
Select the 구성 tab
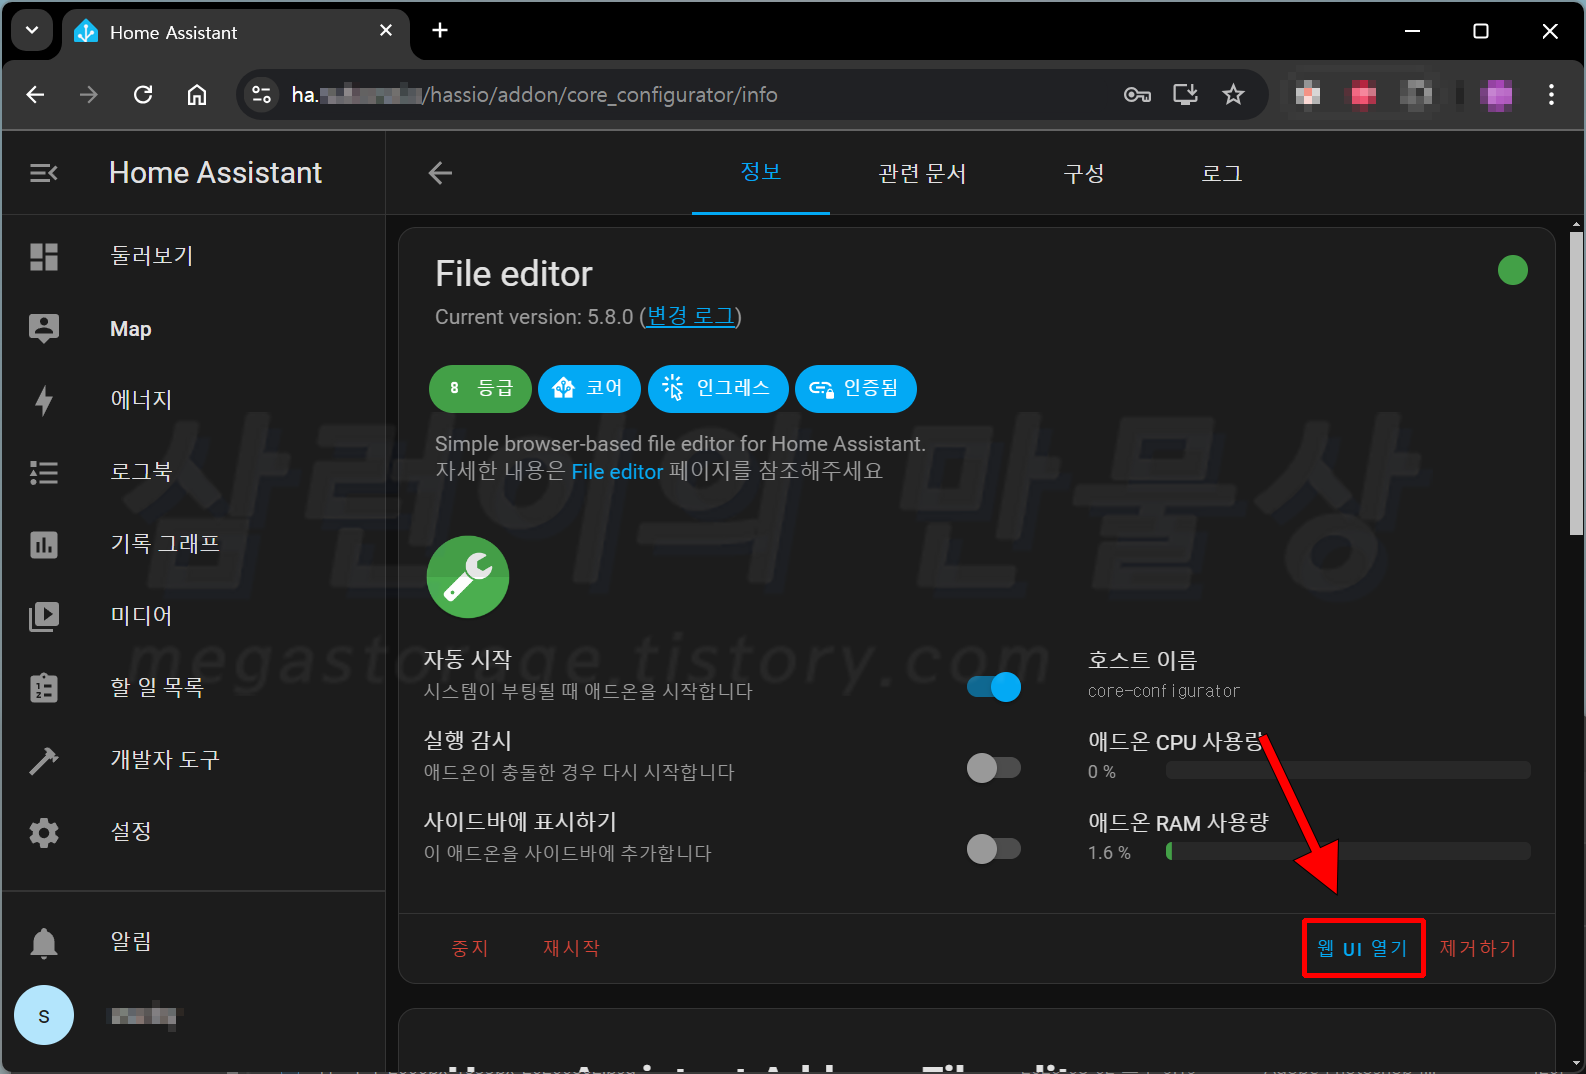(x=1084, y=173)
